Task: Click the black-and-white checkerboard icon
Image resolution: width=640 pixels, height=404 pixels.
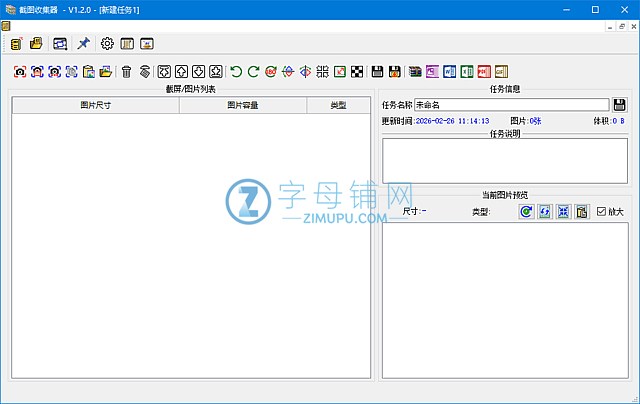Action: (x=356, y=71)
